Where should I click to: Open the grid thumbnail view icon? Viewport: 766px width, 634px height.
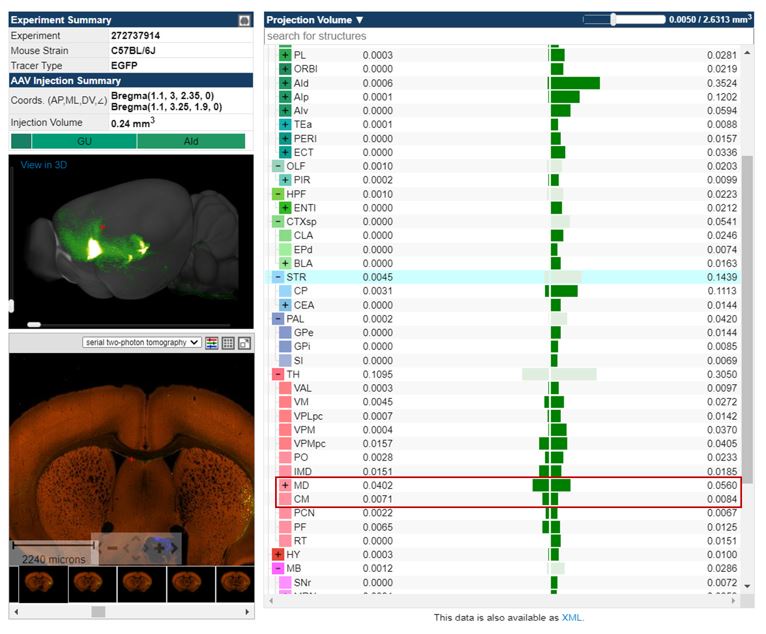pyautogui.click(x=228, y=343)
